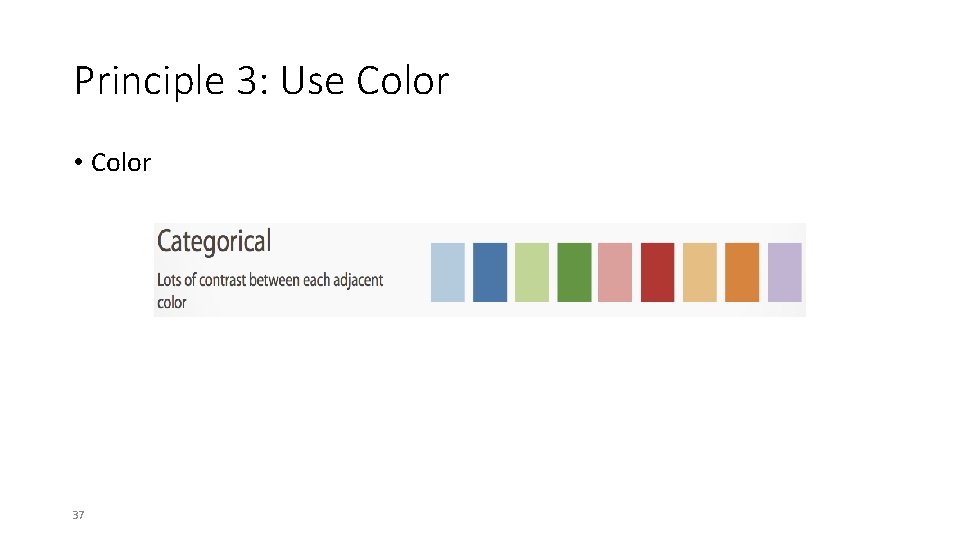Choose the bright orange swatch

(x=742, y=272)
